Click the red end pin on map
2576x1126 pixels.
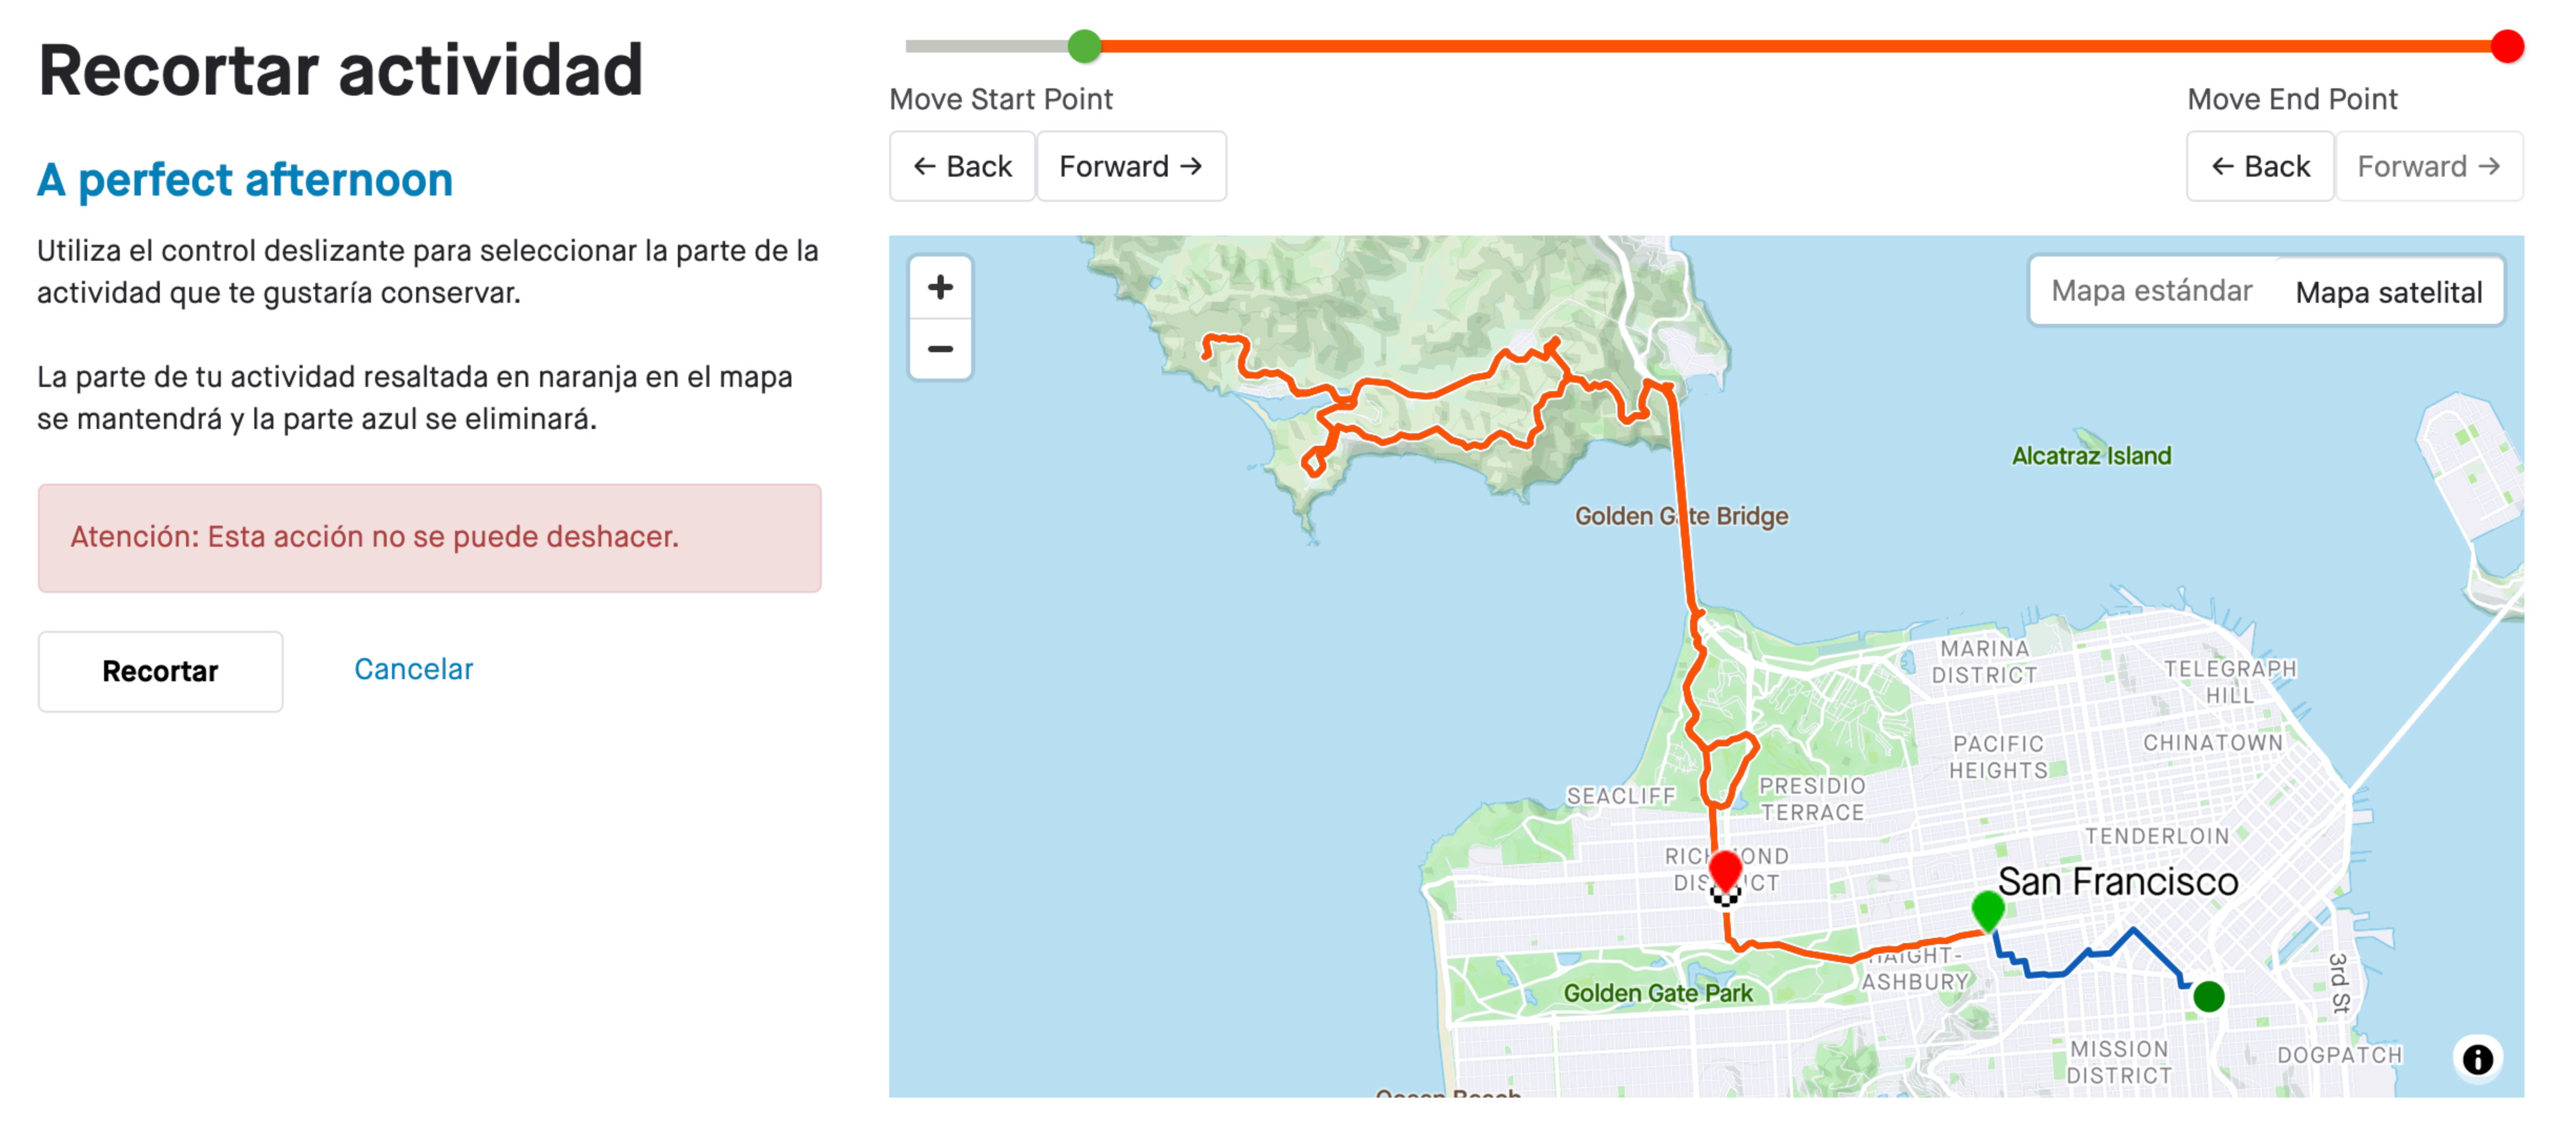coord(1725,870)
